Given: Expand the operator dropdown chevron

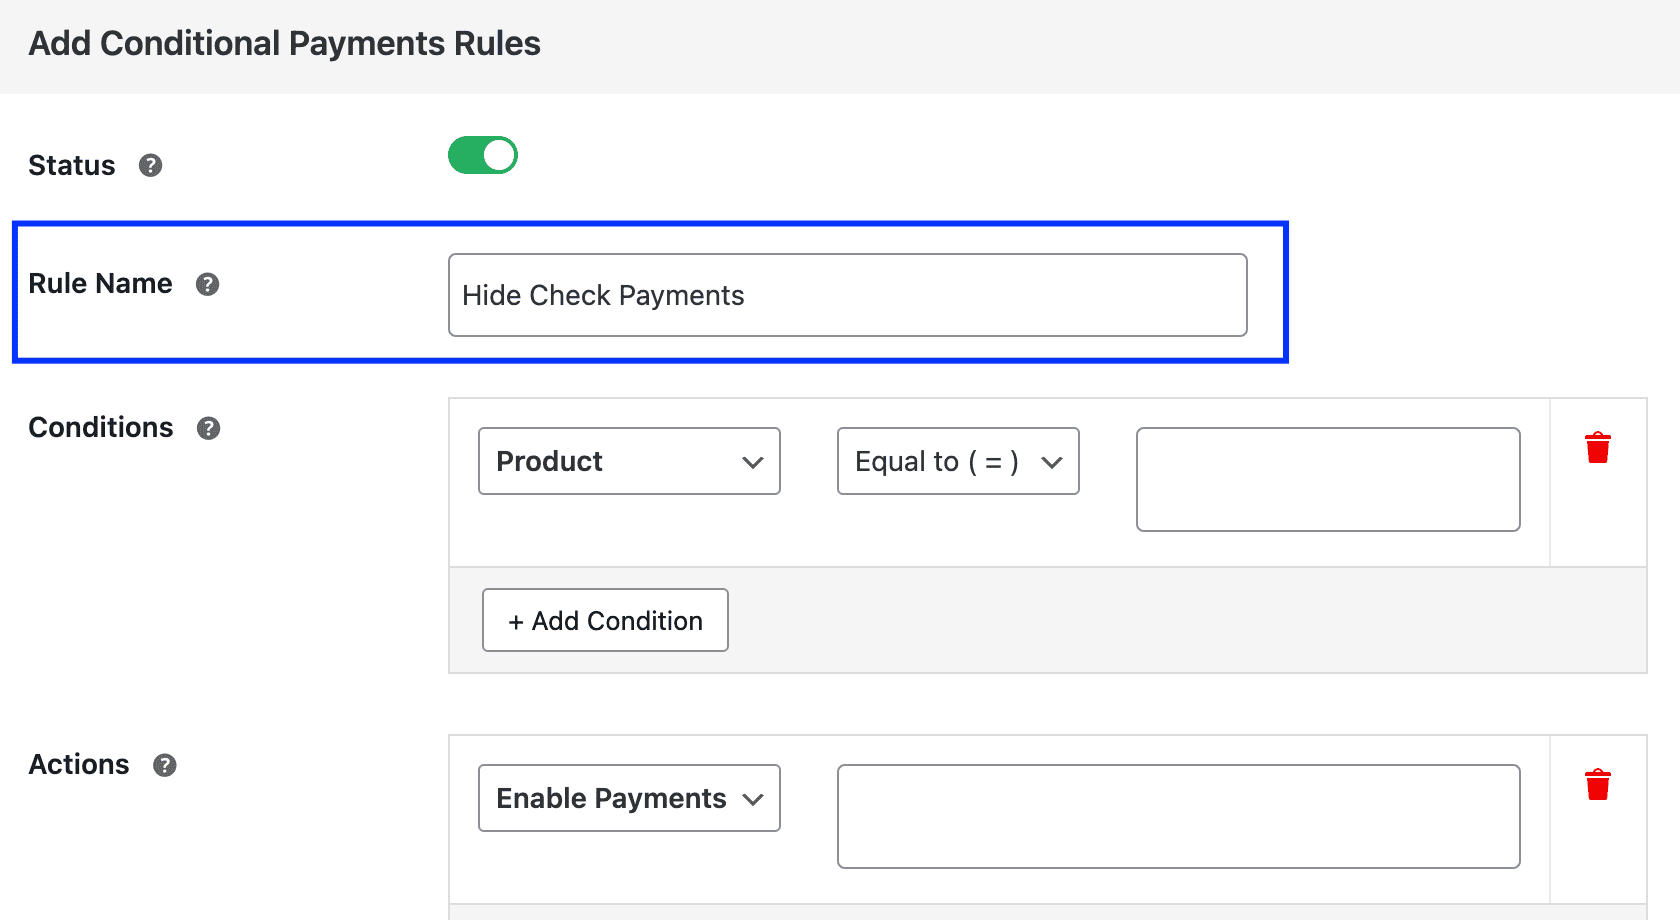Looking at the screenshot, I should pos(1052,462).
